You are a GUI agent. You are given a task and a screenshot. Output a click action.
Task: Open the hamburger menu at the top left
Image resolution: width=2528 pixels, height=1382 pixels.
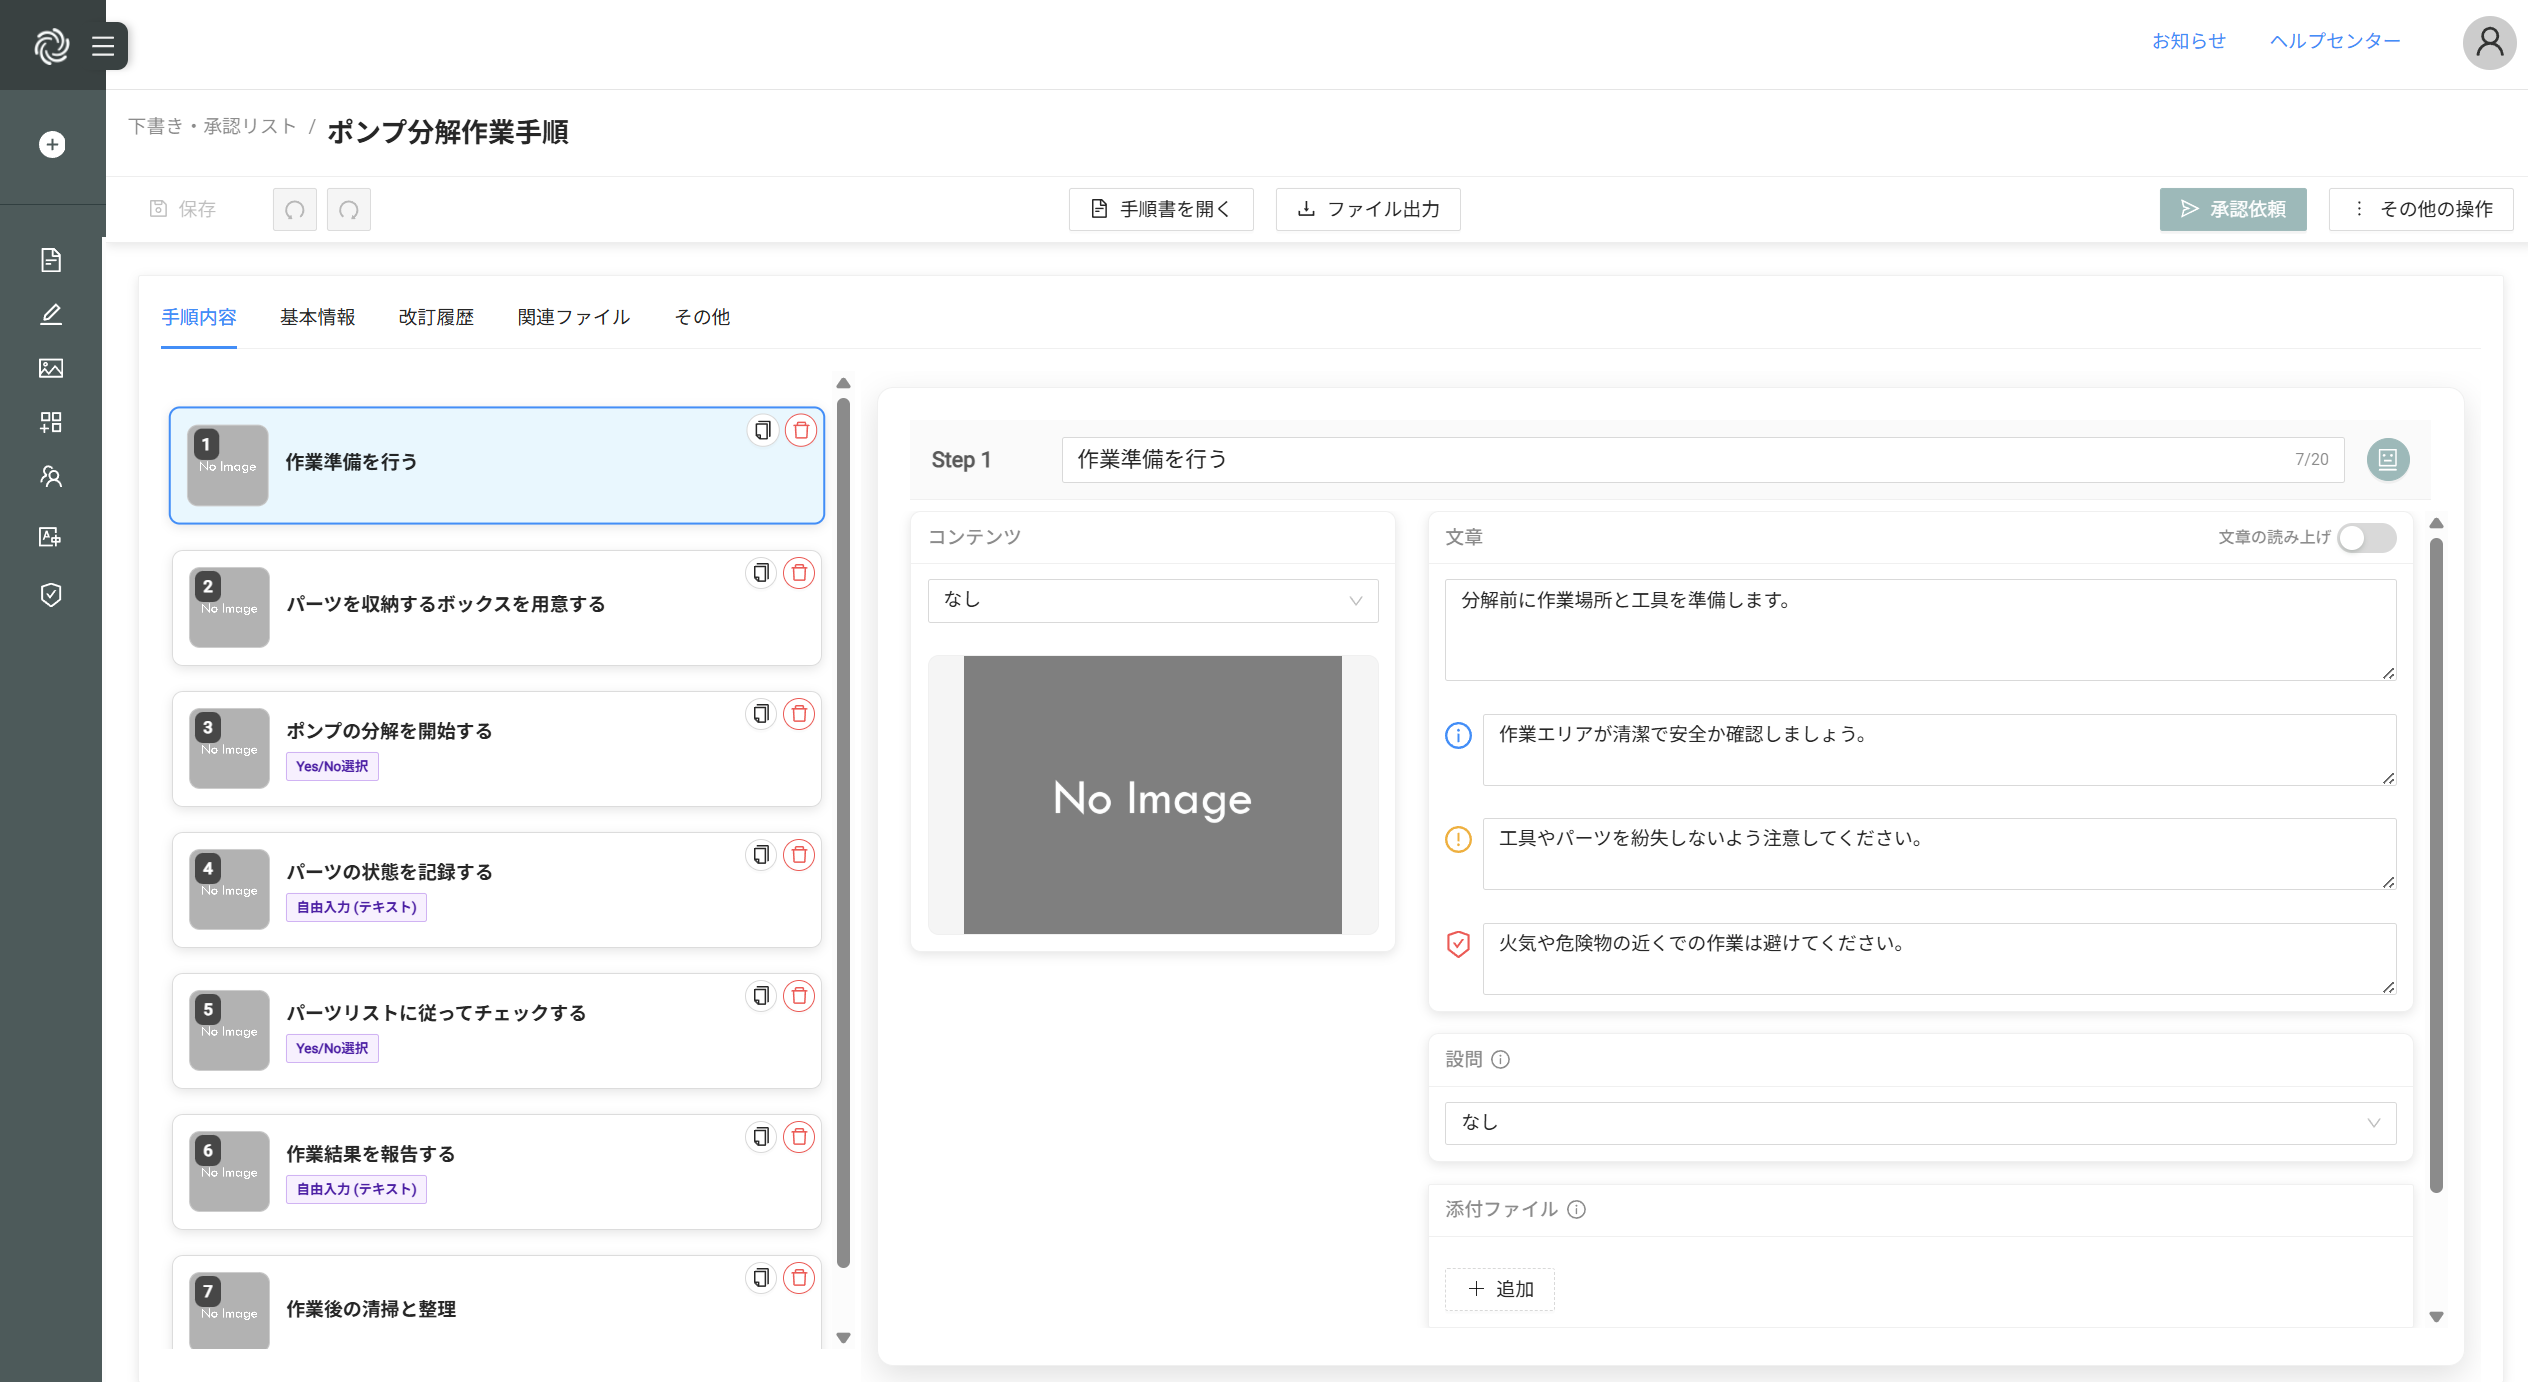point(103,46)
